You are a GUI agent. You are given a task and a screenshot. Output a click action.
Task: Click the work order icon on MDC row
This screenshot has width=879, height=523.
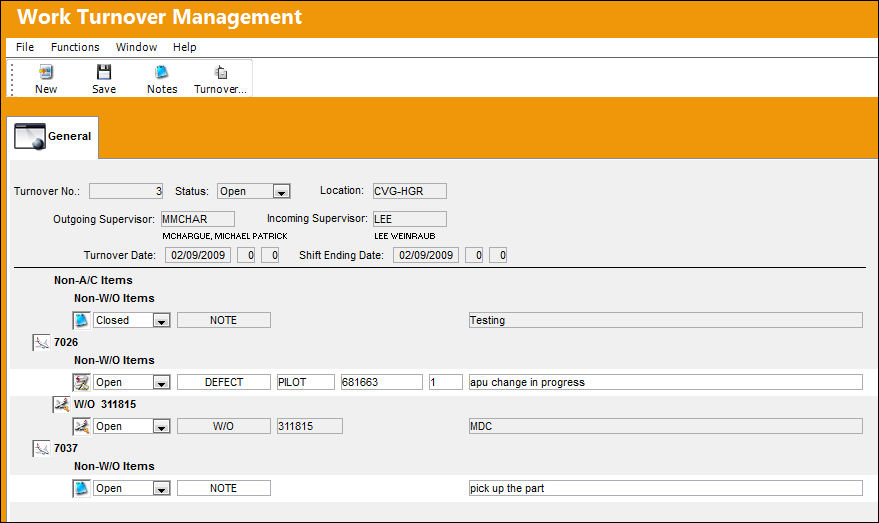(x=82, y=427)
